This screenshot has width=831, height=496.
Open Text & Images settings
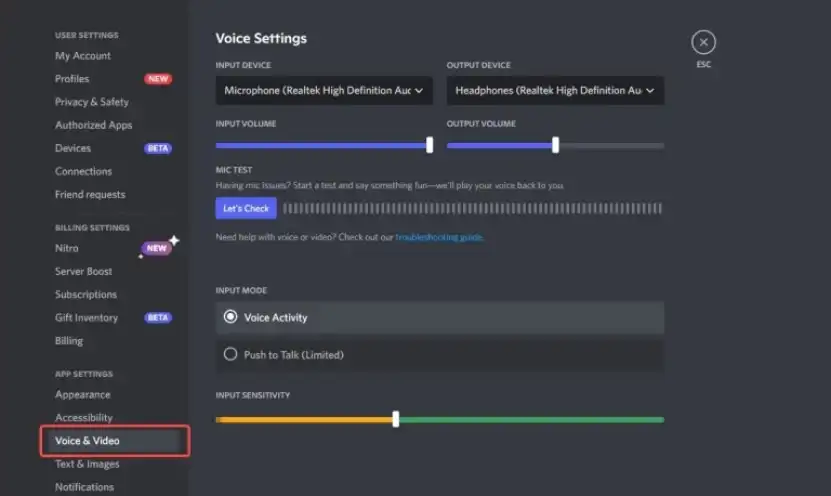(87, 464)
